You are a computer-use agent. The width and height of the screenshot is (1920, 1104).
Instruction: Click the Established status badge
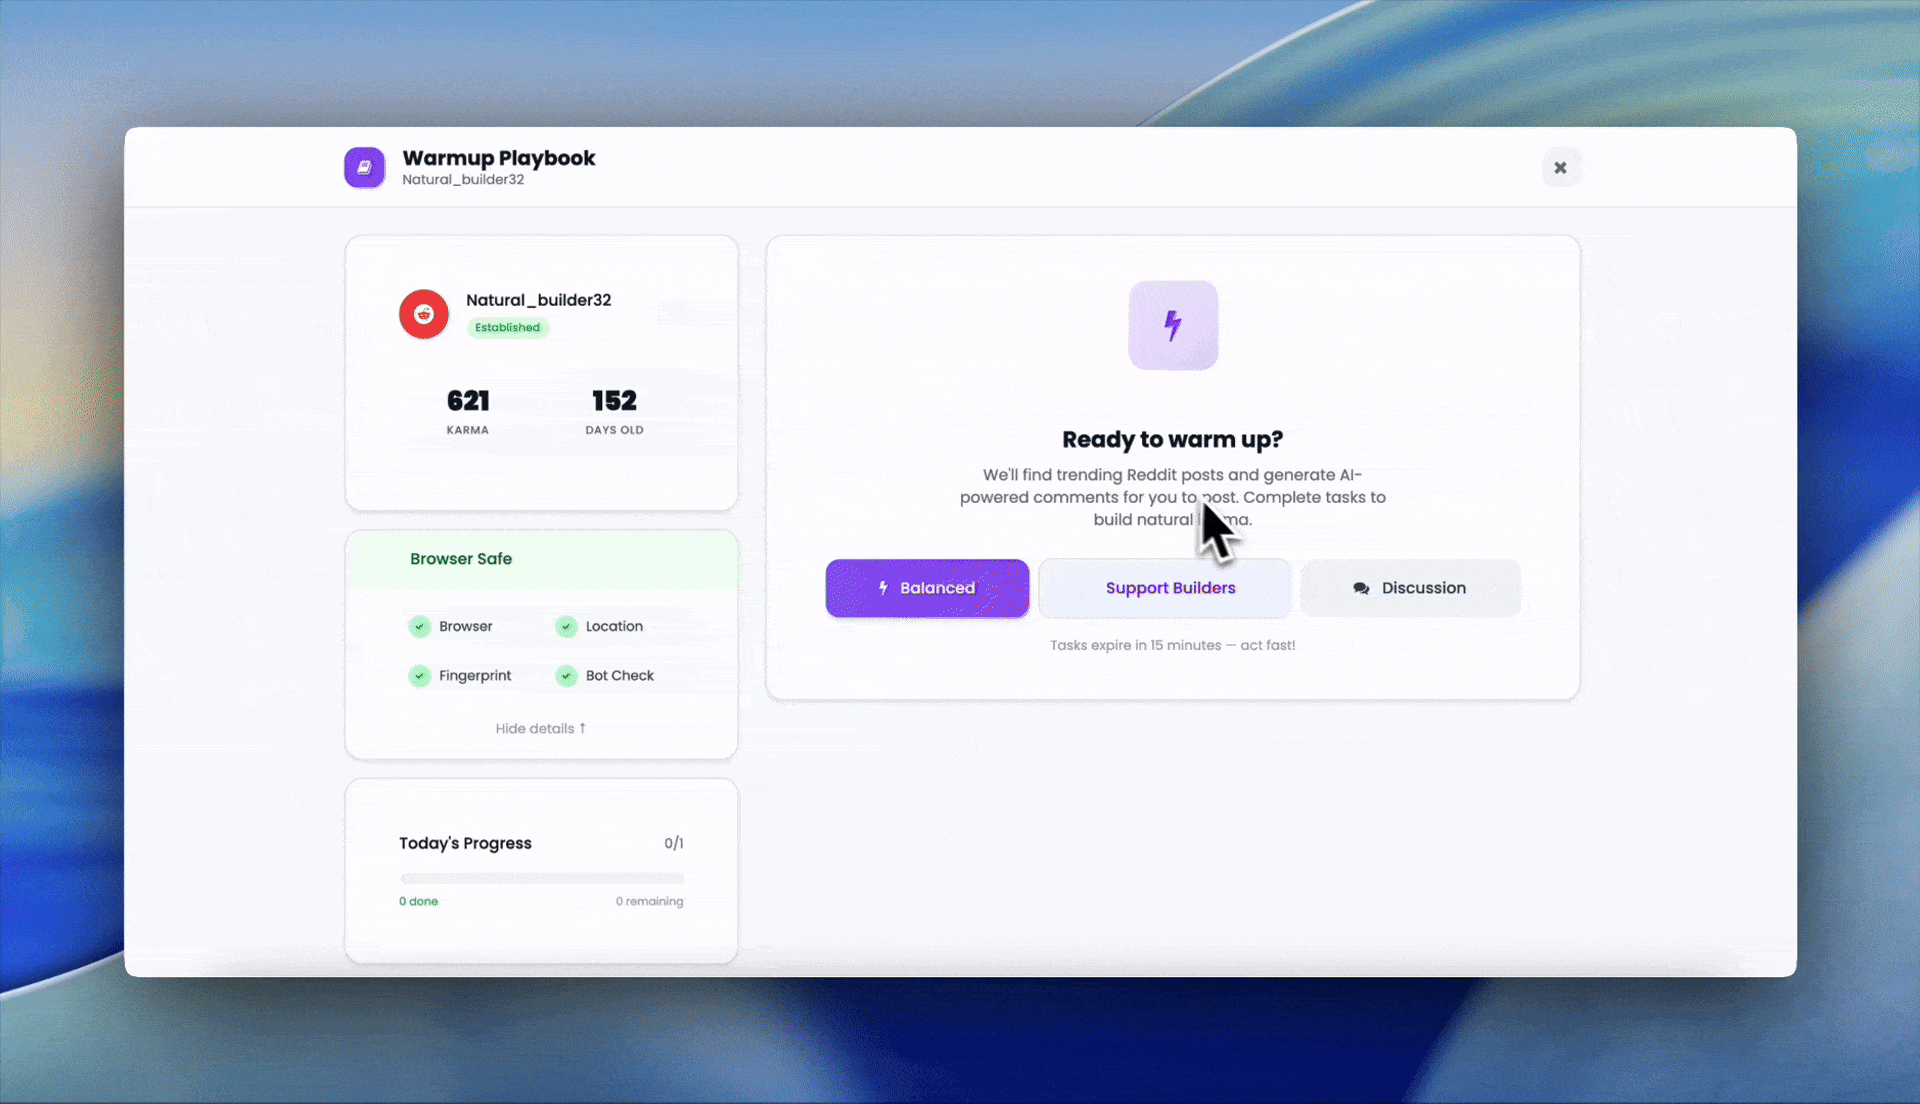click(x=507, y=327)
